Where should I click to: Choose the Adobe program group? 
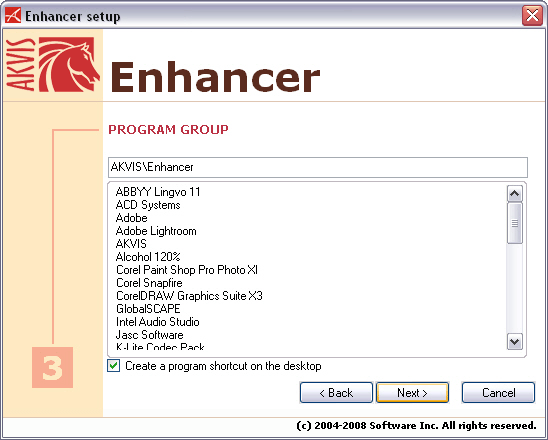coord(131,218)
